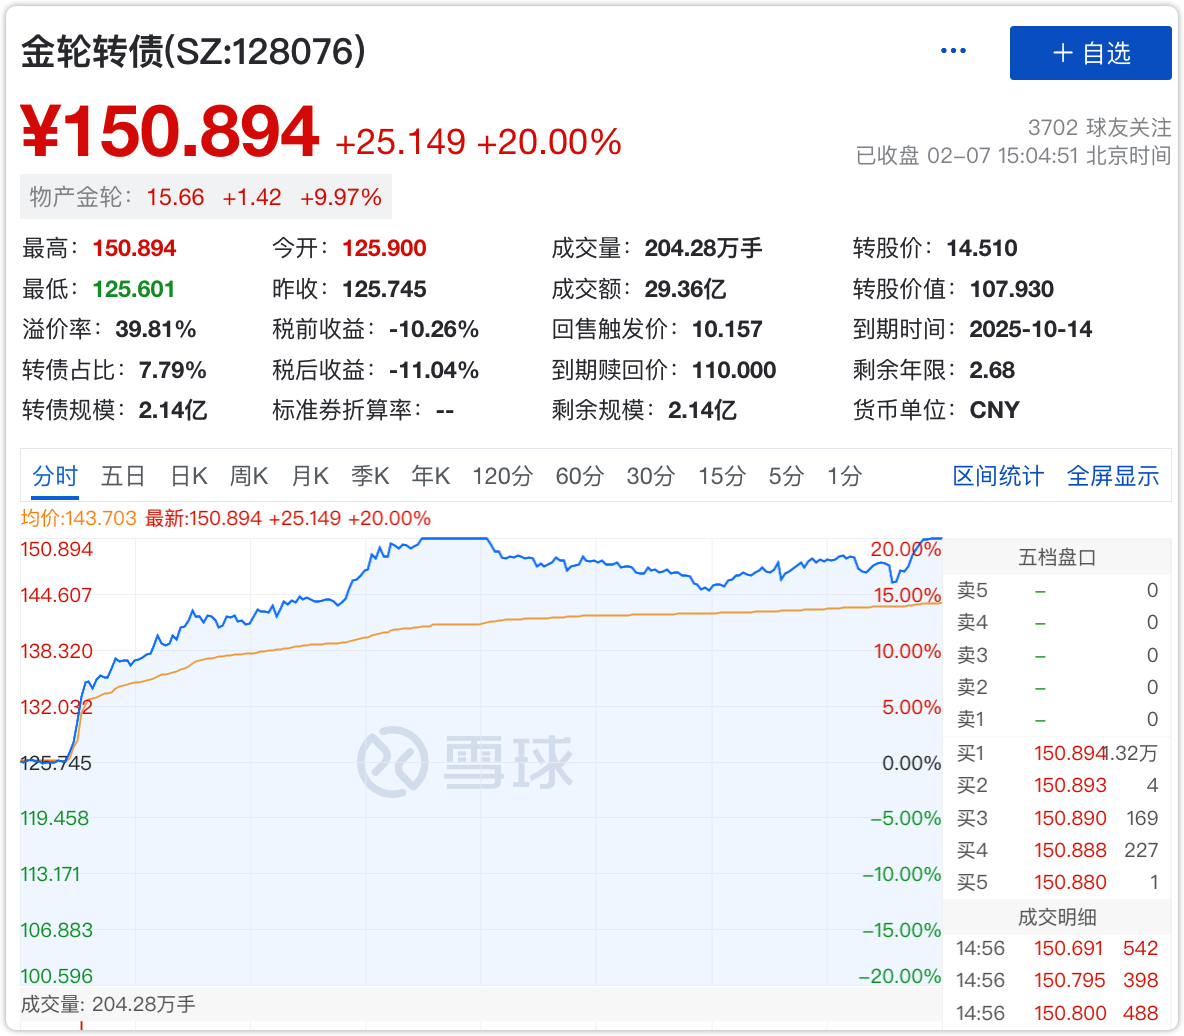Select the 月K chart tab
The image size is (1184, 1036).
tap(310, 477)
